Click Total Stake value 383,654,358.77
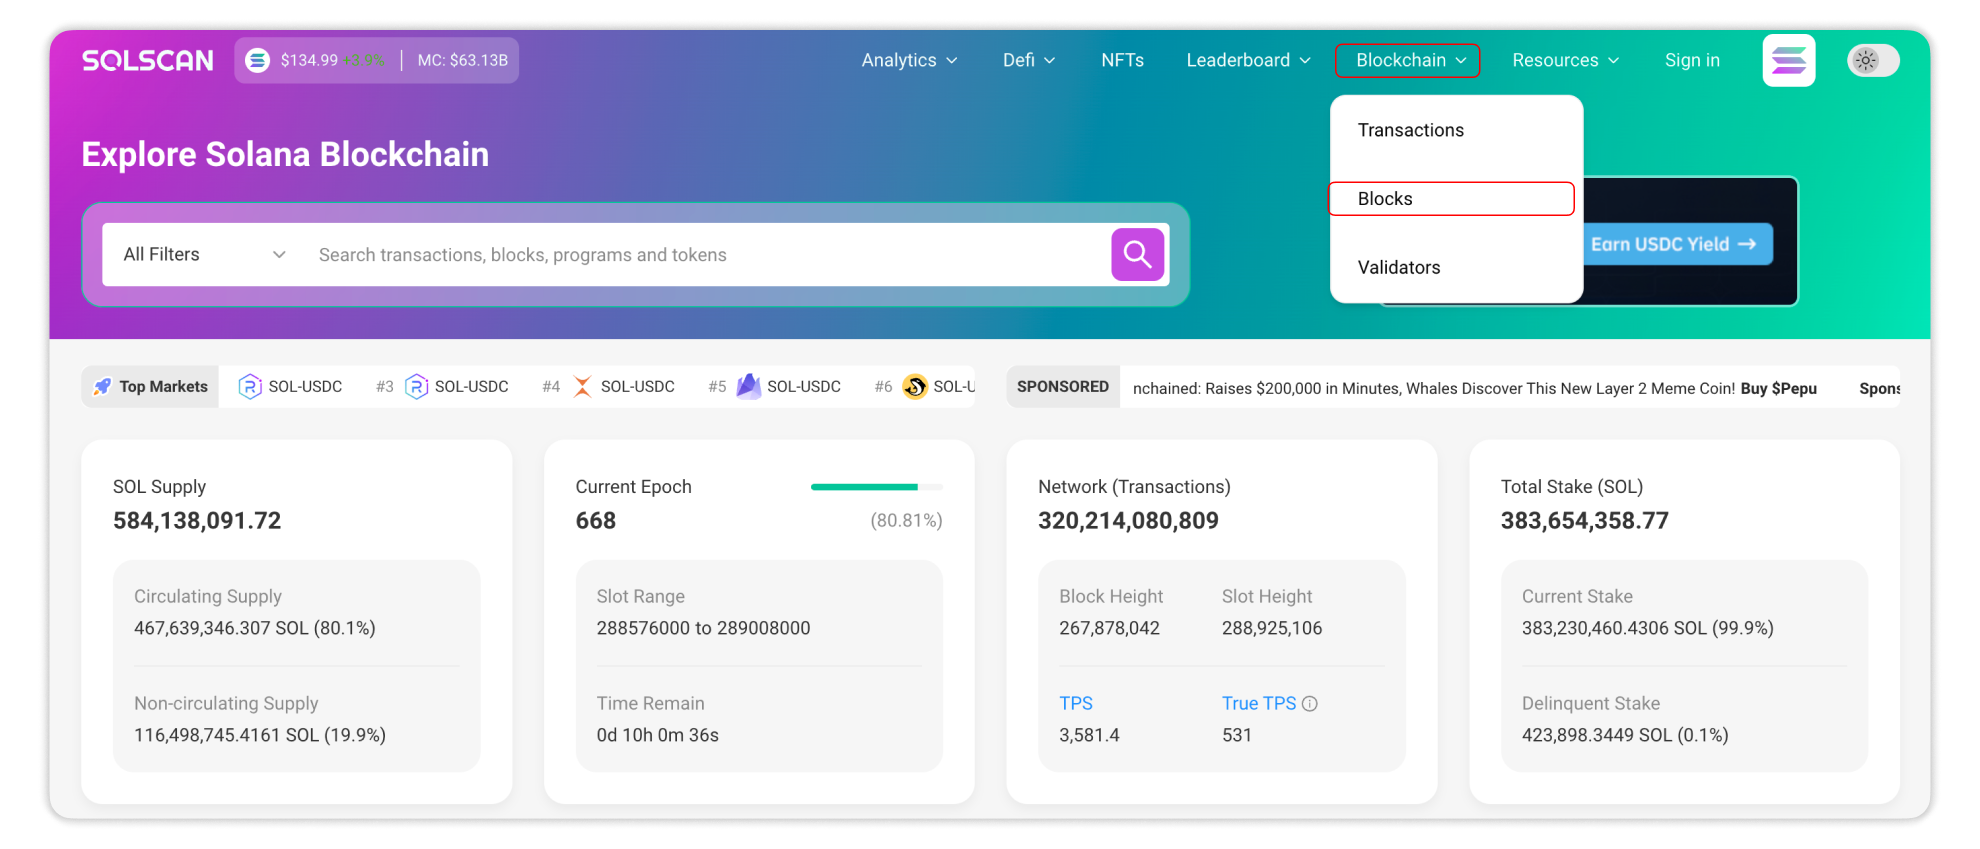Image resolution: width=1980 pixels, height=849 pixels. (x=1585, y=521)
